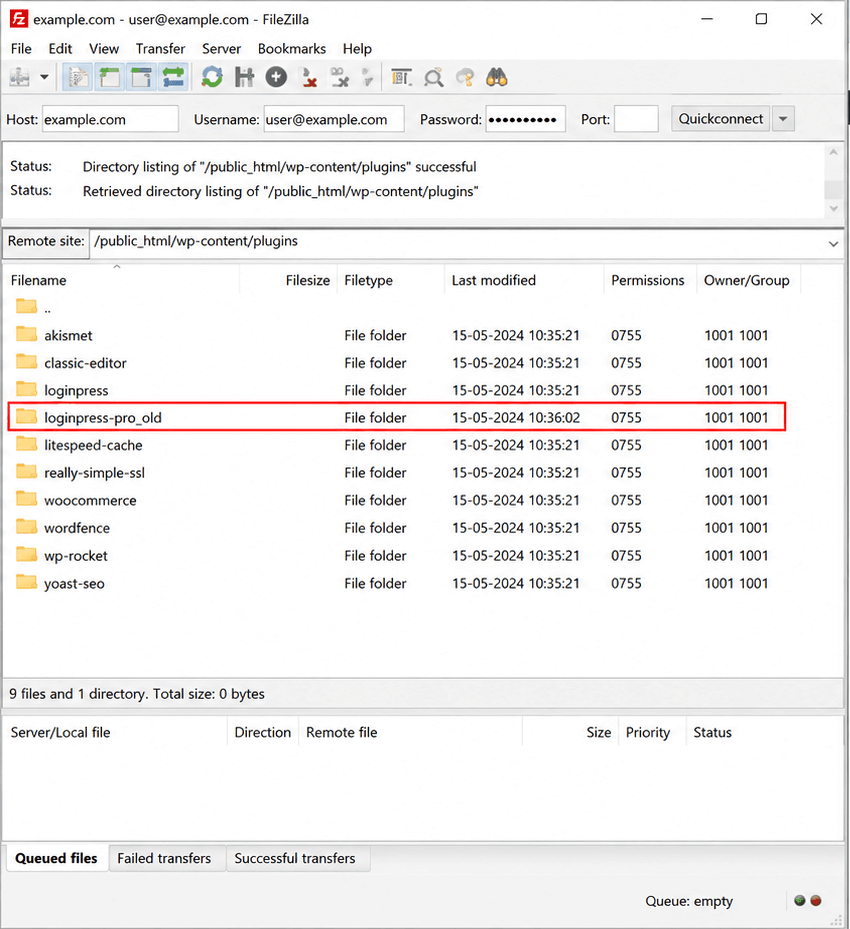Focus the Password input field
Screen dimensions: 850x929
point(525,119)
